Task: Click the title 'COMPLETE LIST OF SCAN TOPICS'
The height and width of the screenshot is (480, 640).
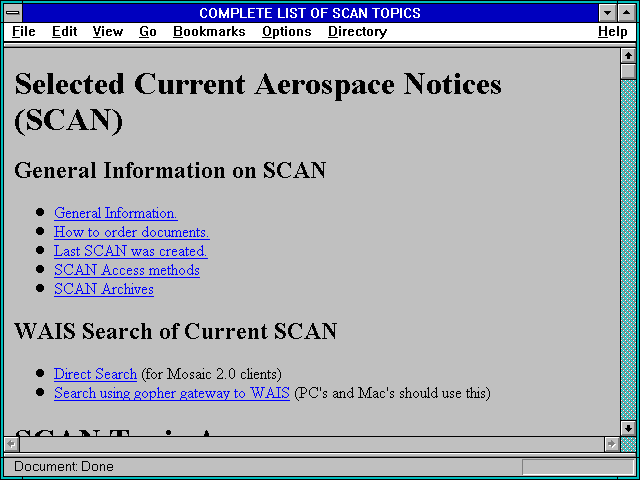Action: (310, 13)
